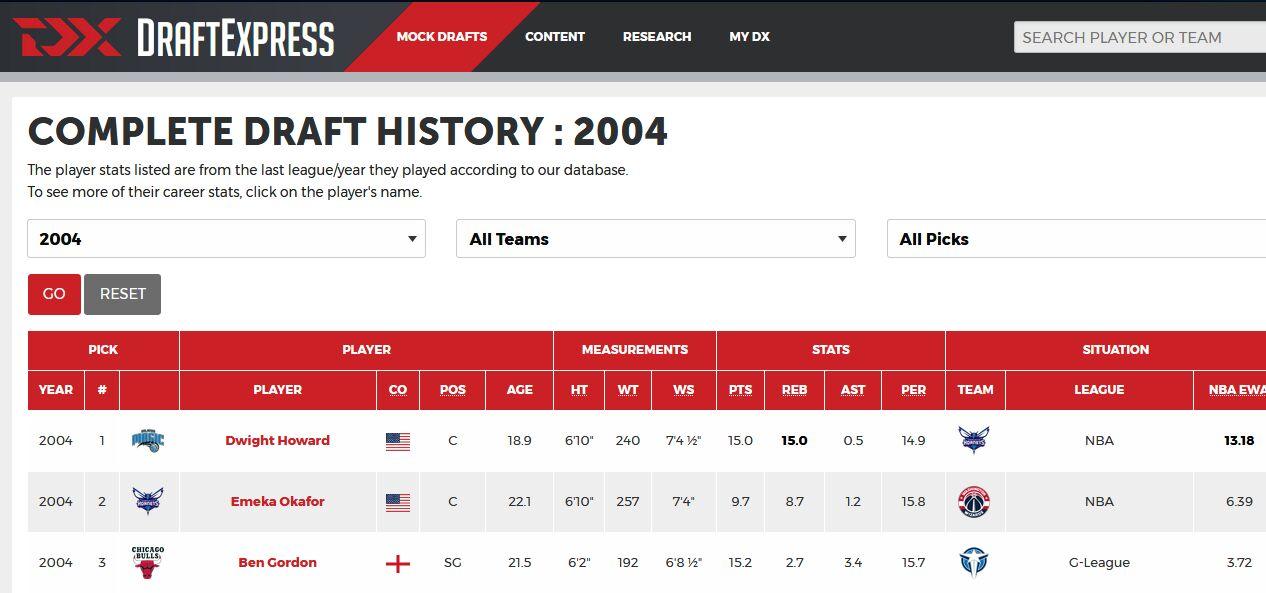Click G-League cell in Ben Gordon's row

pyautogui.click(x=1099, y=563)
